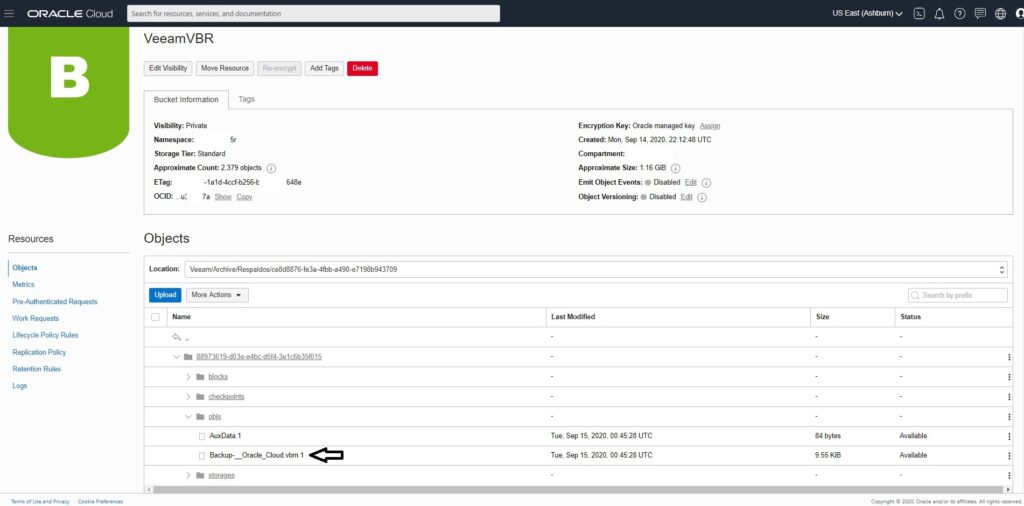The image size is (1024, 506).
Task: Click the Add Tags button
Action: 324,68
